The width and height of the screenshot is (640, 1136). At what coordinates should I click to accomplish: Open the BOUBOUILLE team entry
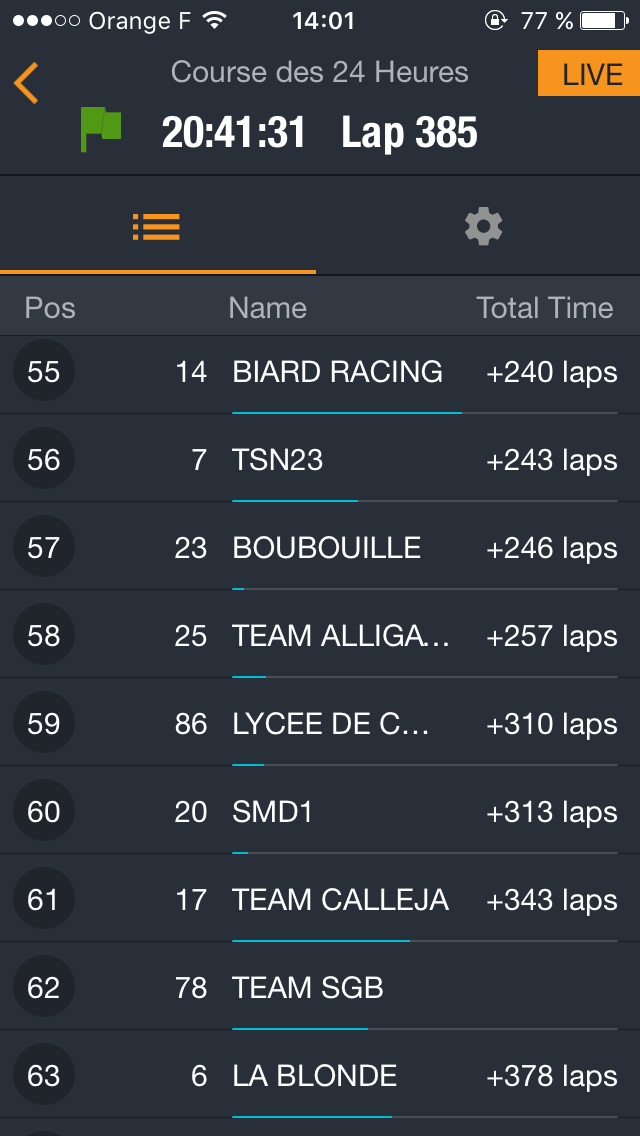(327, 548)
